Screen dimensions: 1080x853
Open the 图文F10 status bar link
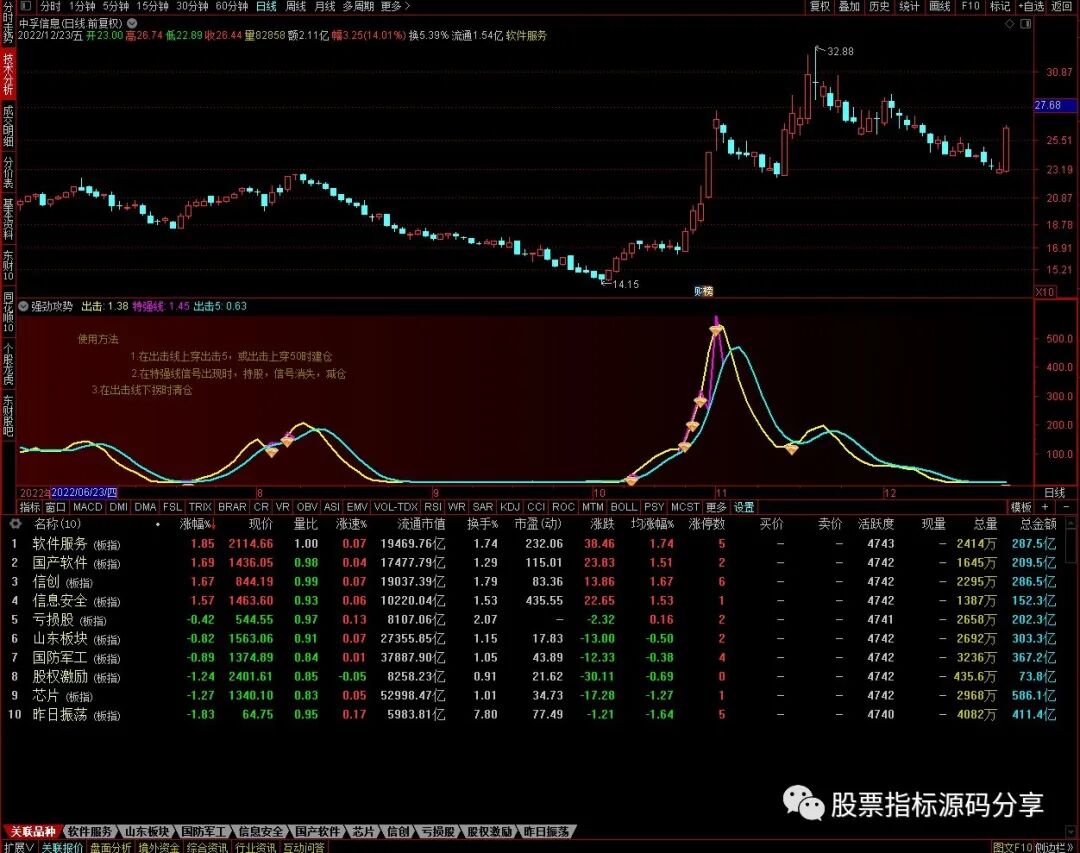[x=1012, y=847]
